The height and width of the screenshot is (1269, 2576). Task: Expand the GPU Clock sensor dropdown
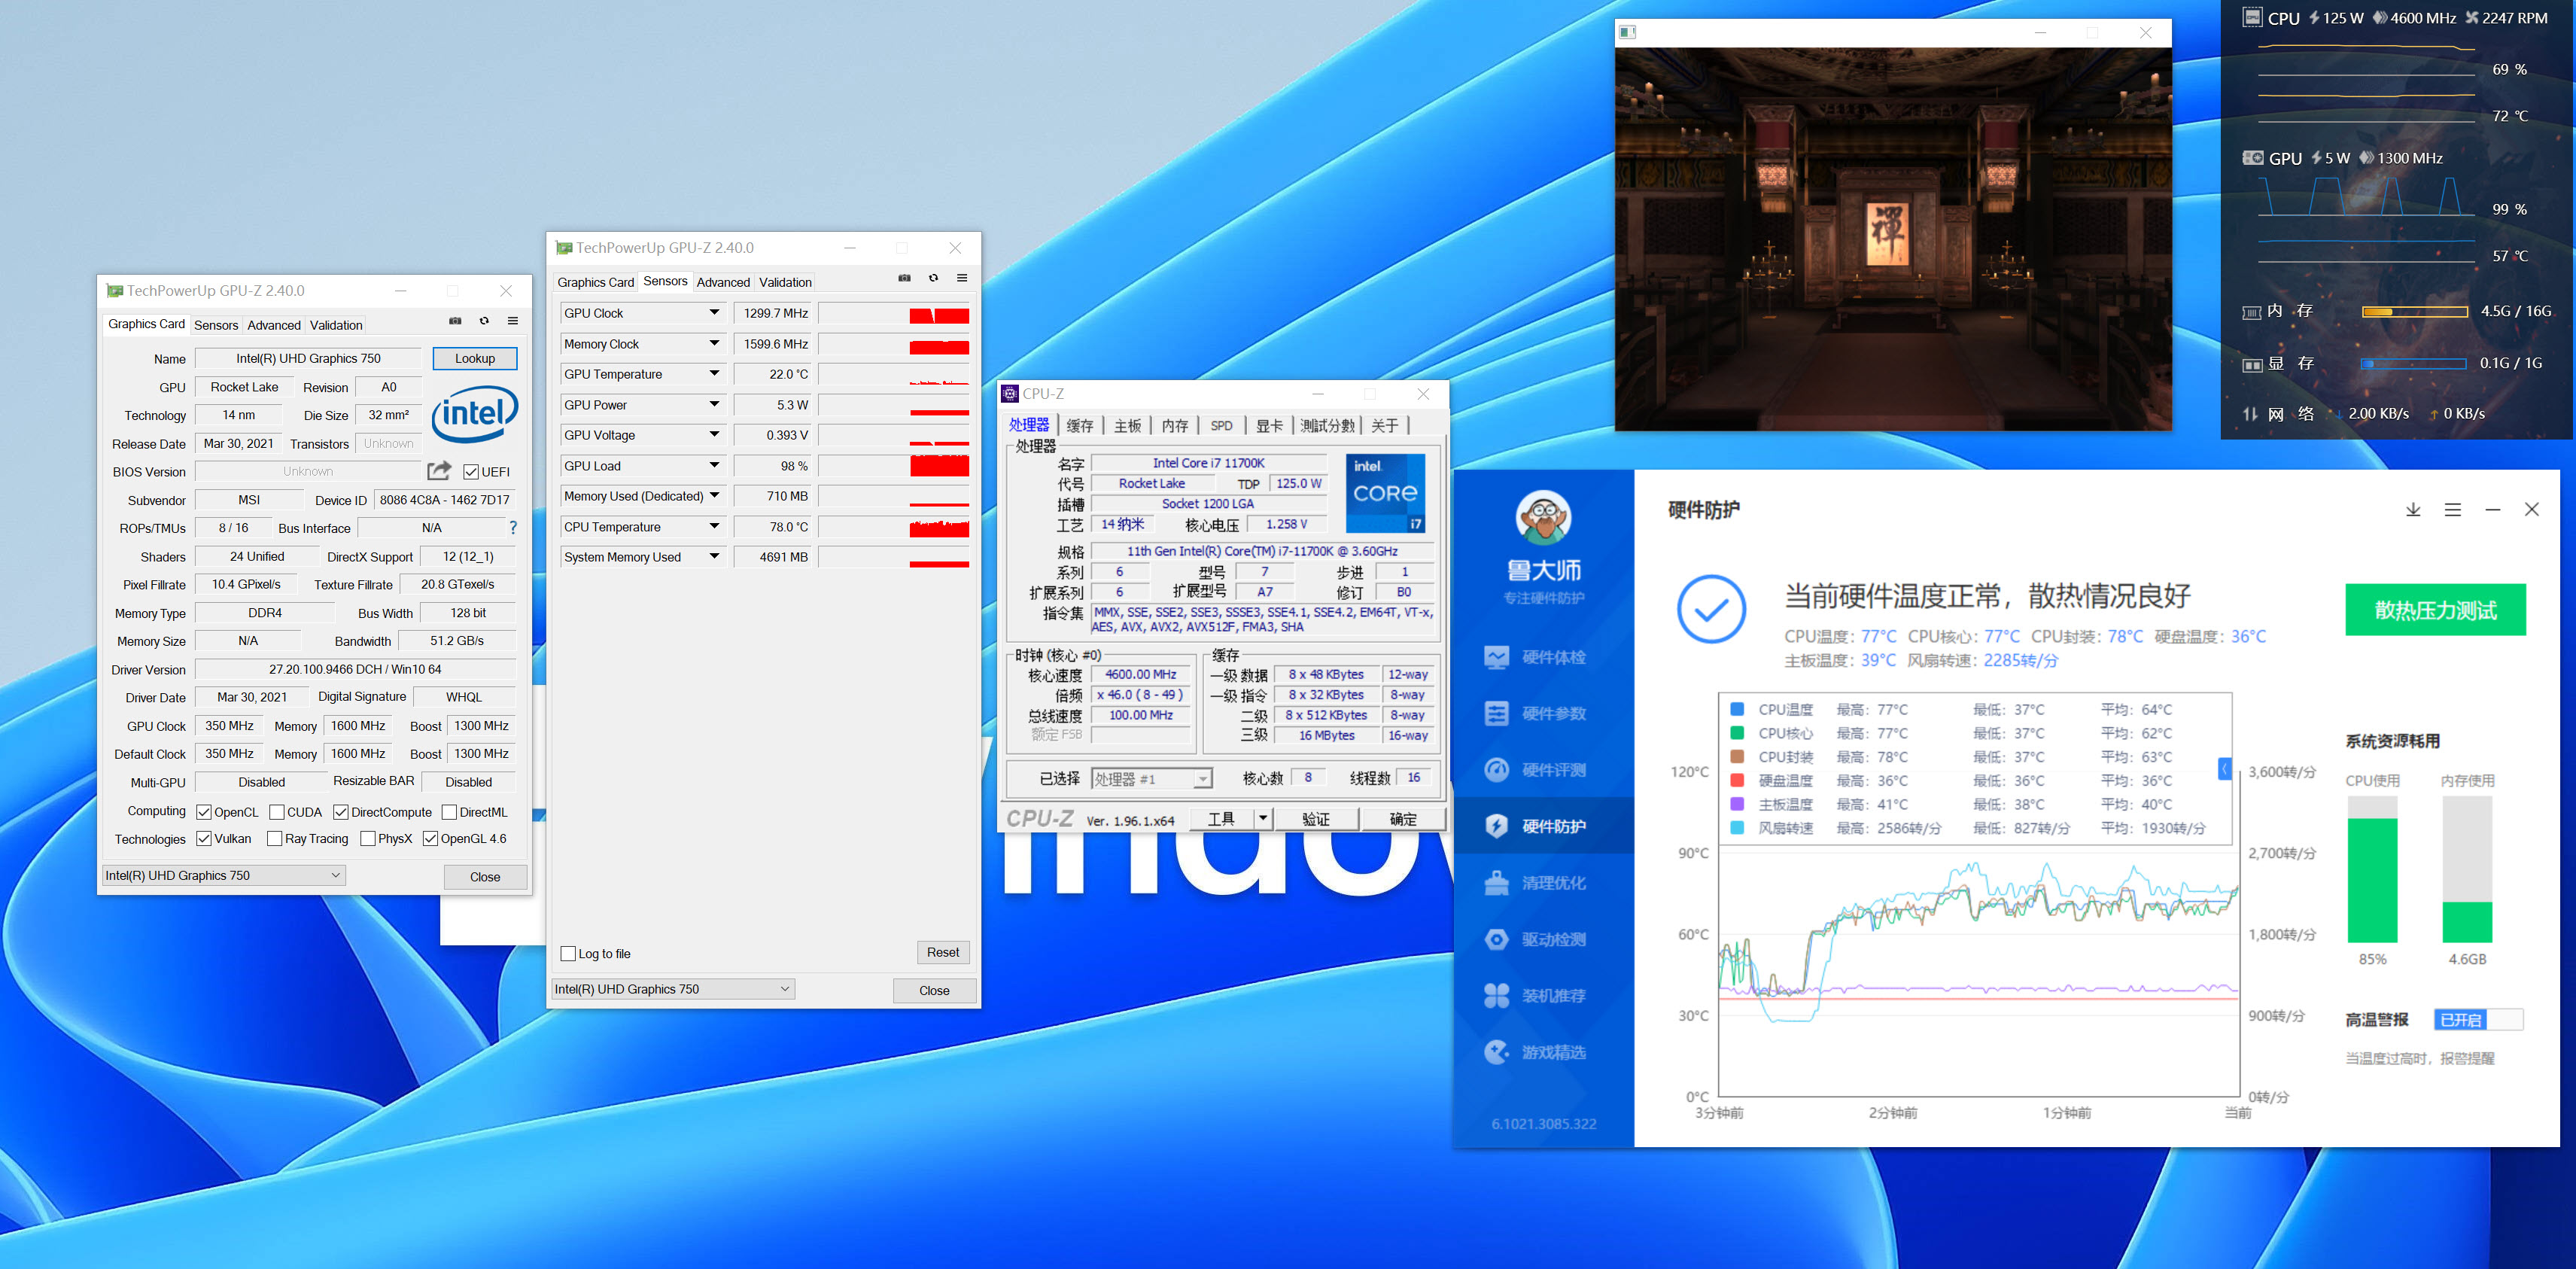[x=714, y=313]
